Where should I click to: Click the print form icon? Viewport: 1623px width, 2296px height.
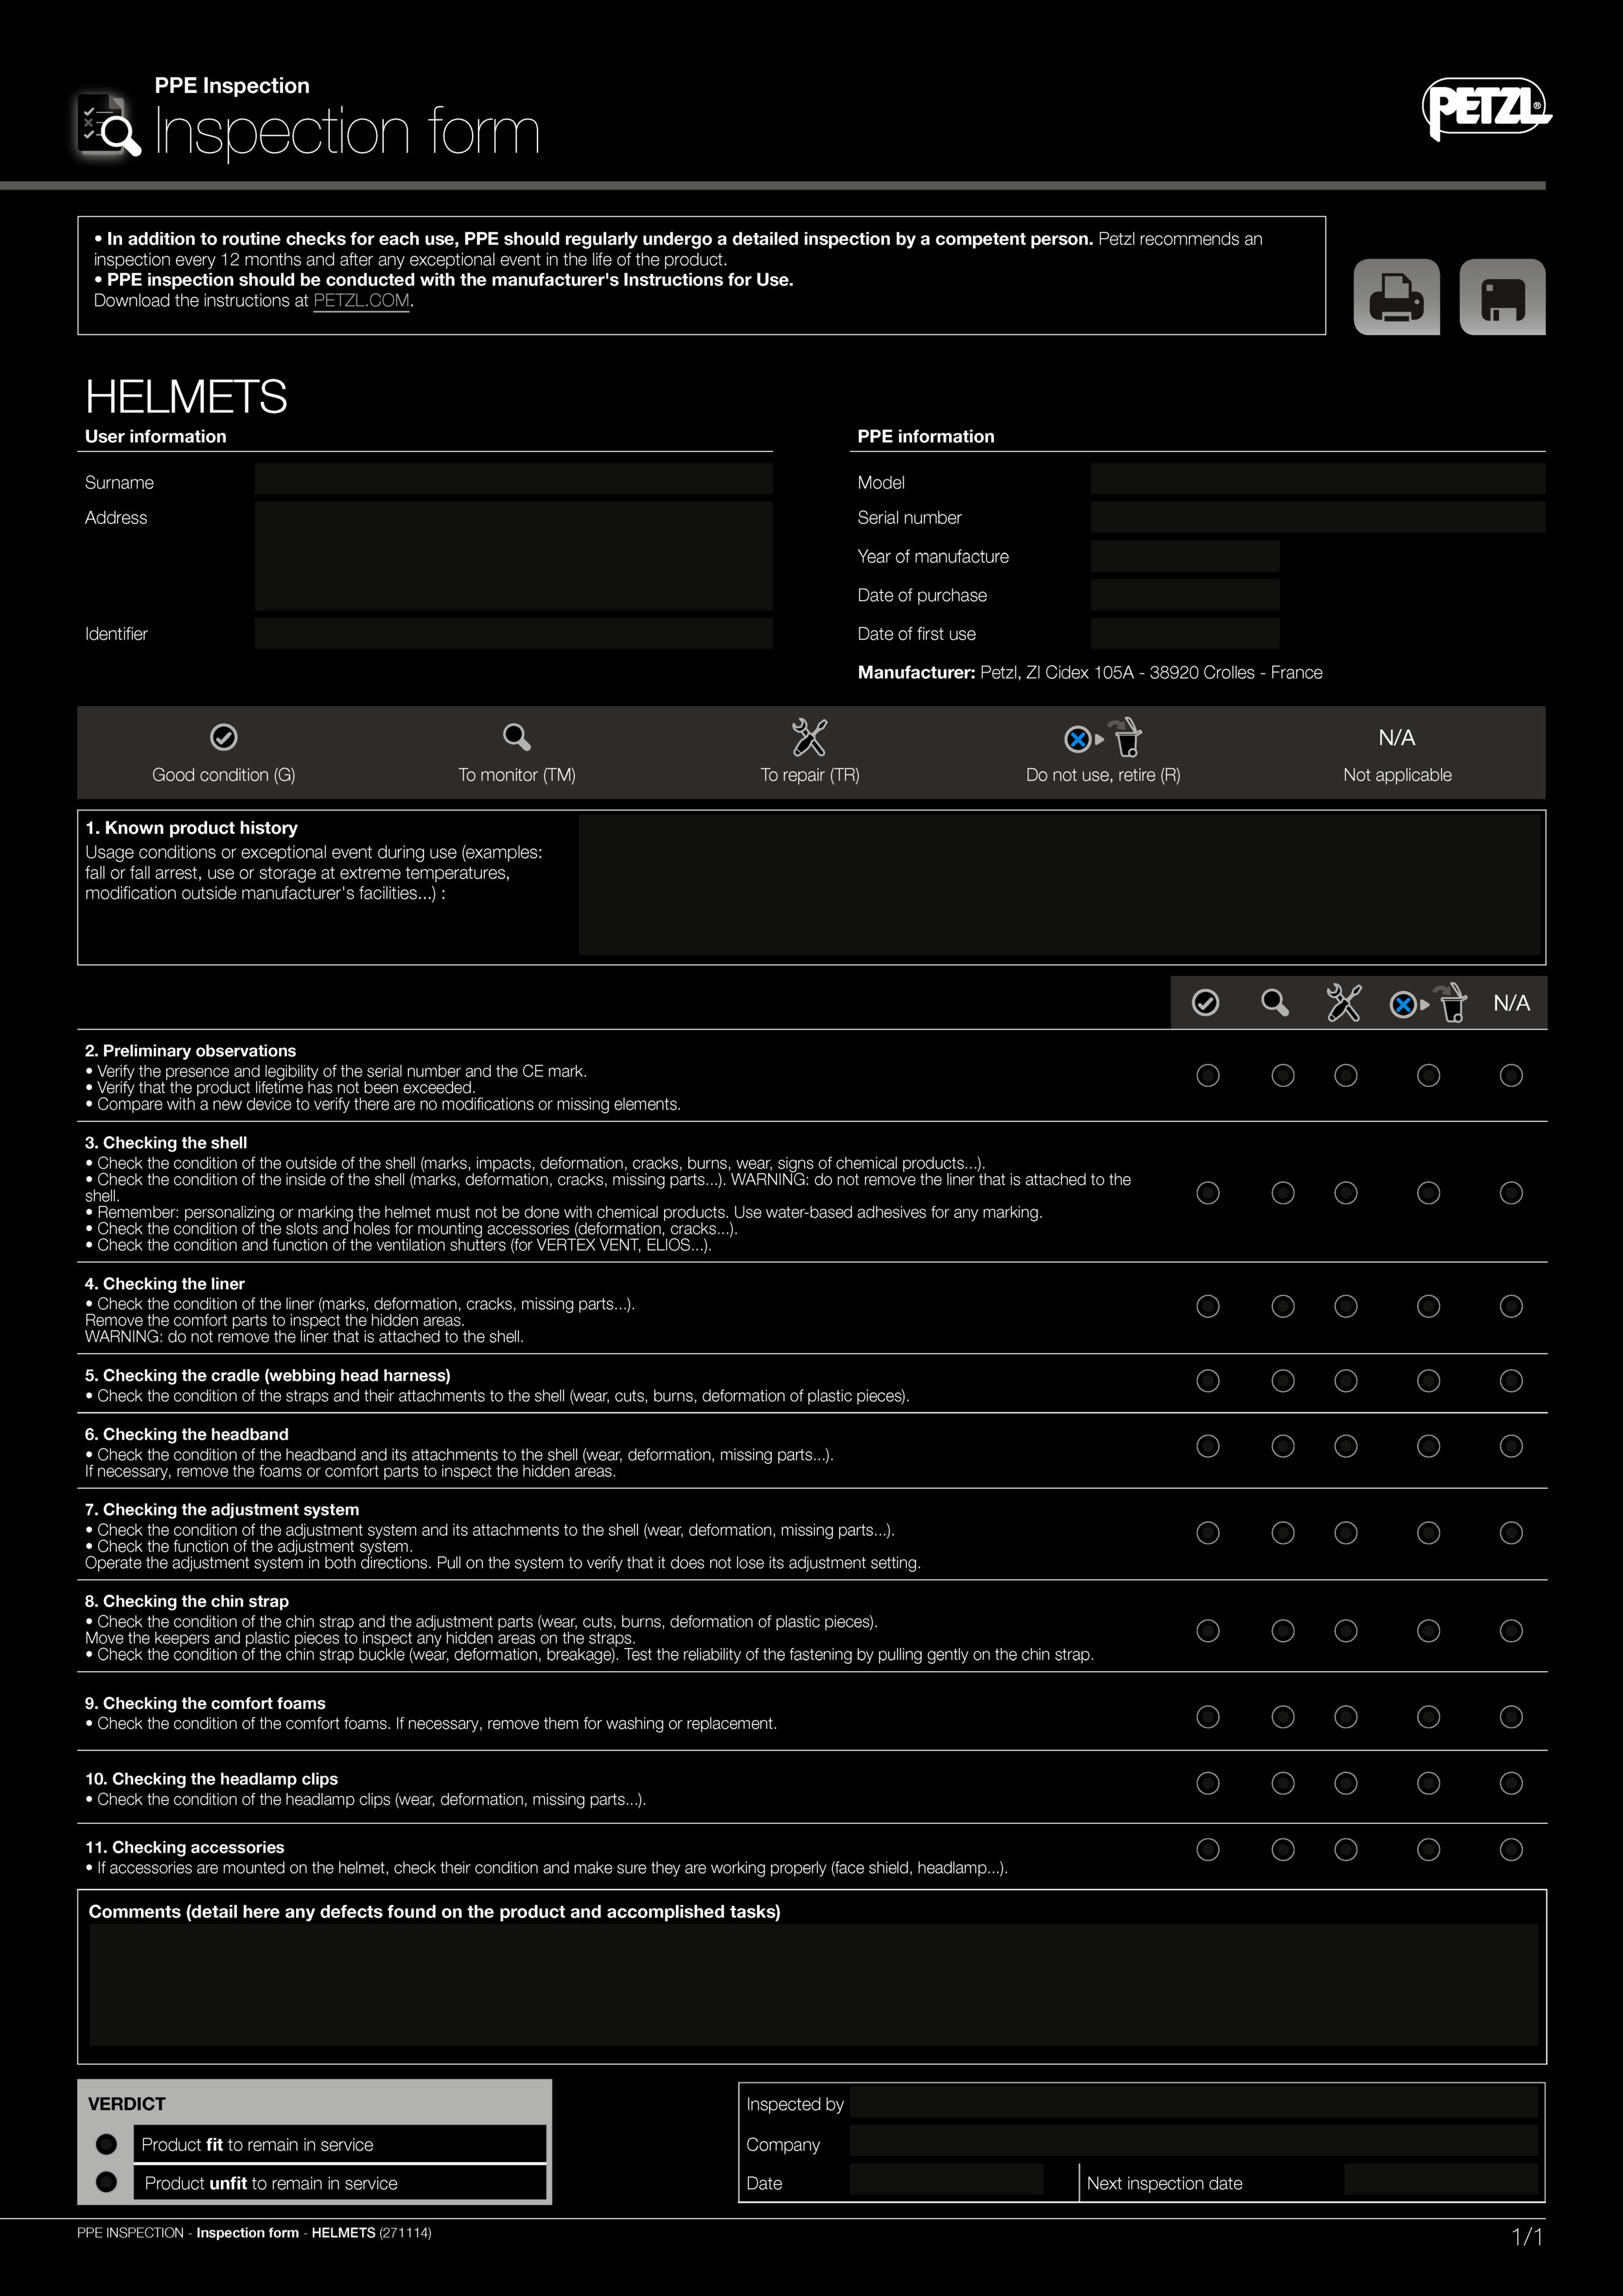click(1396, 297)
